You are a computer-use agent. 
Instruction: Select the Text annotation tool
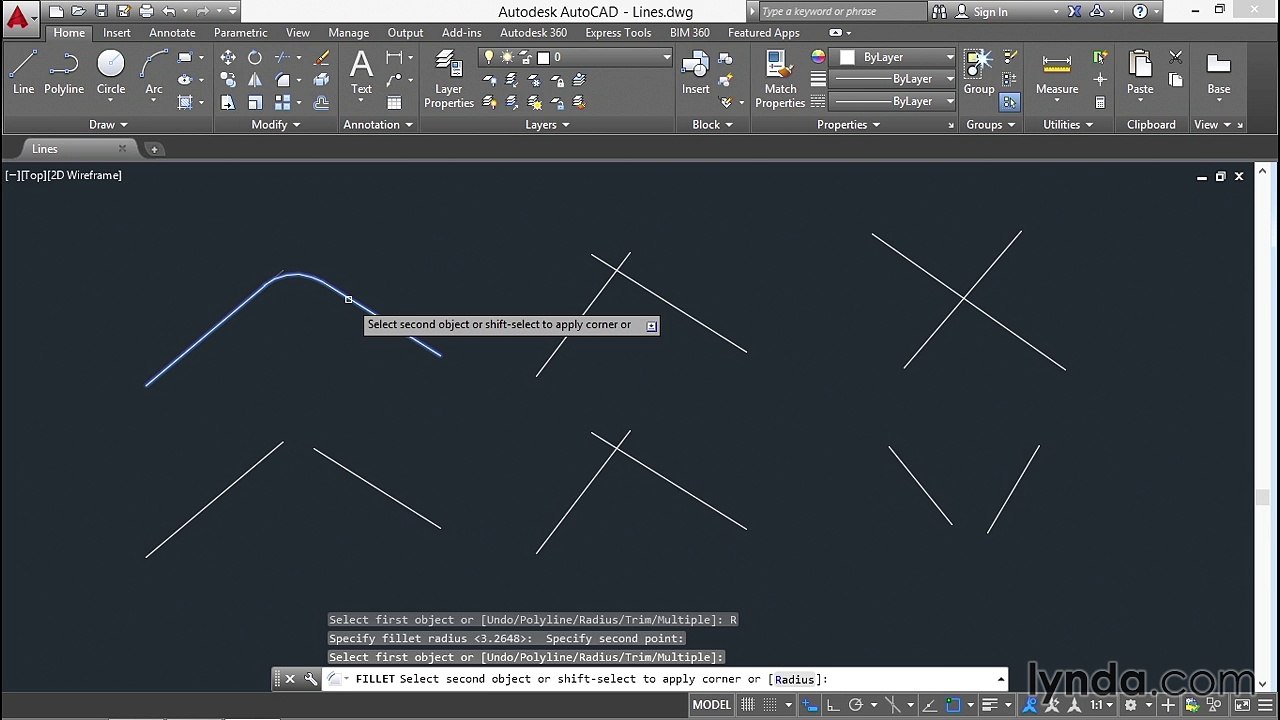coord(361,73)
